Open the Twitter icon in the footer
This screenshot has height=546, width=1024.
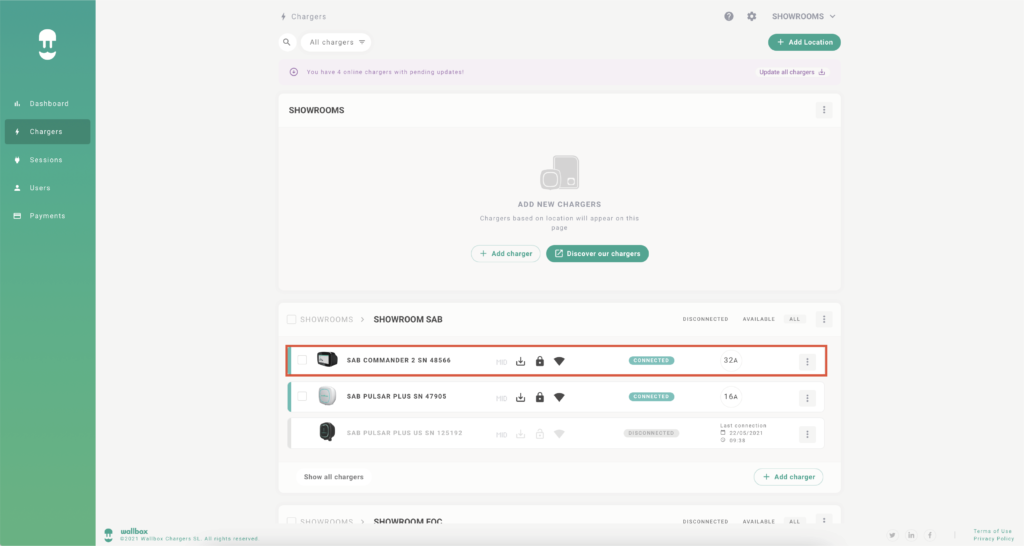coord(892,536)
